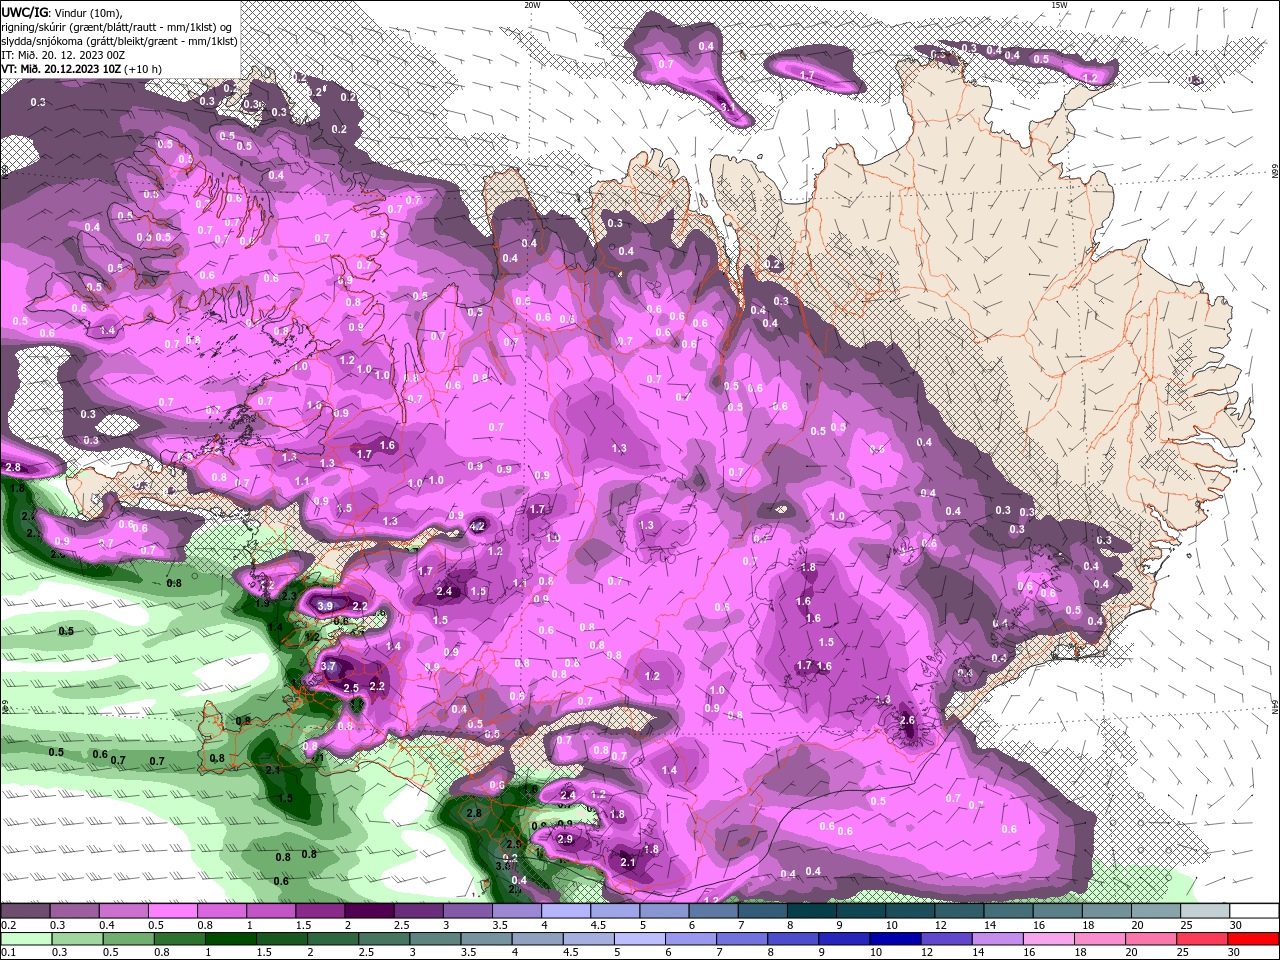Click the 3.1 value in the offshore band
This screenshot has height=960, width=1280.
coord(727,107)
